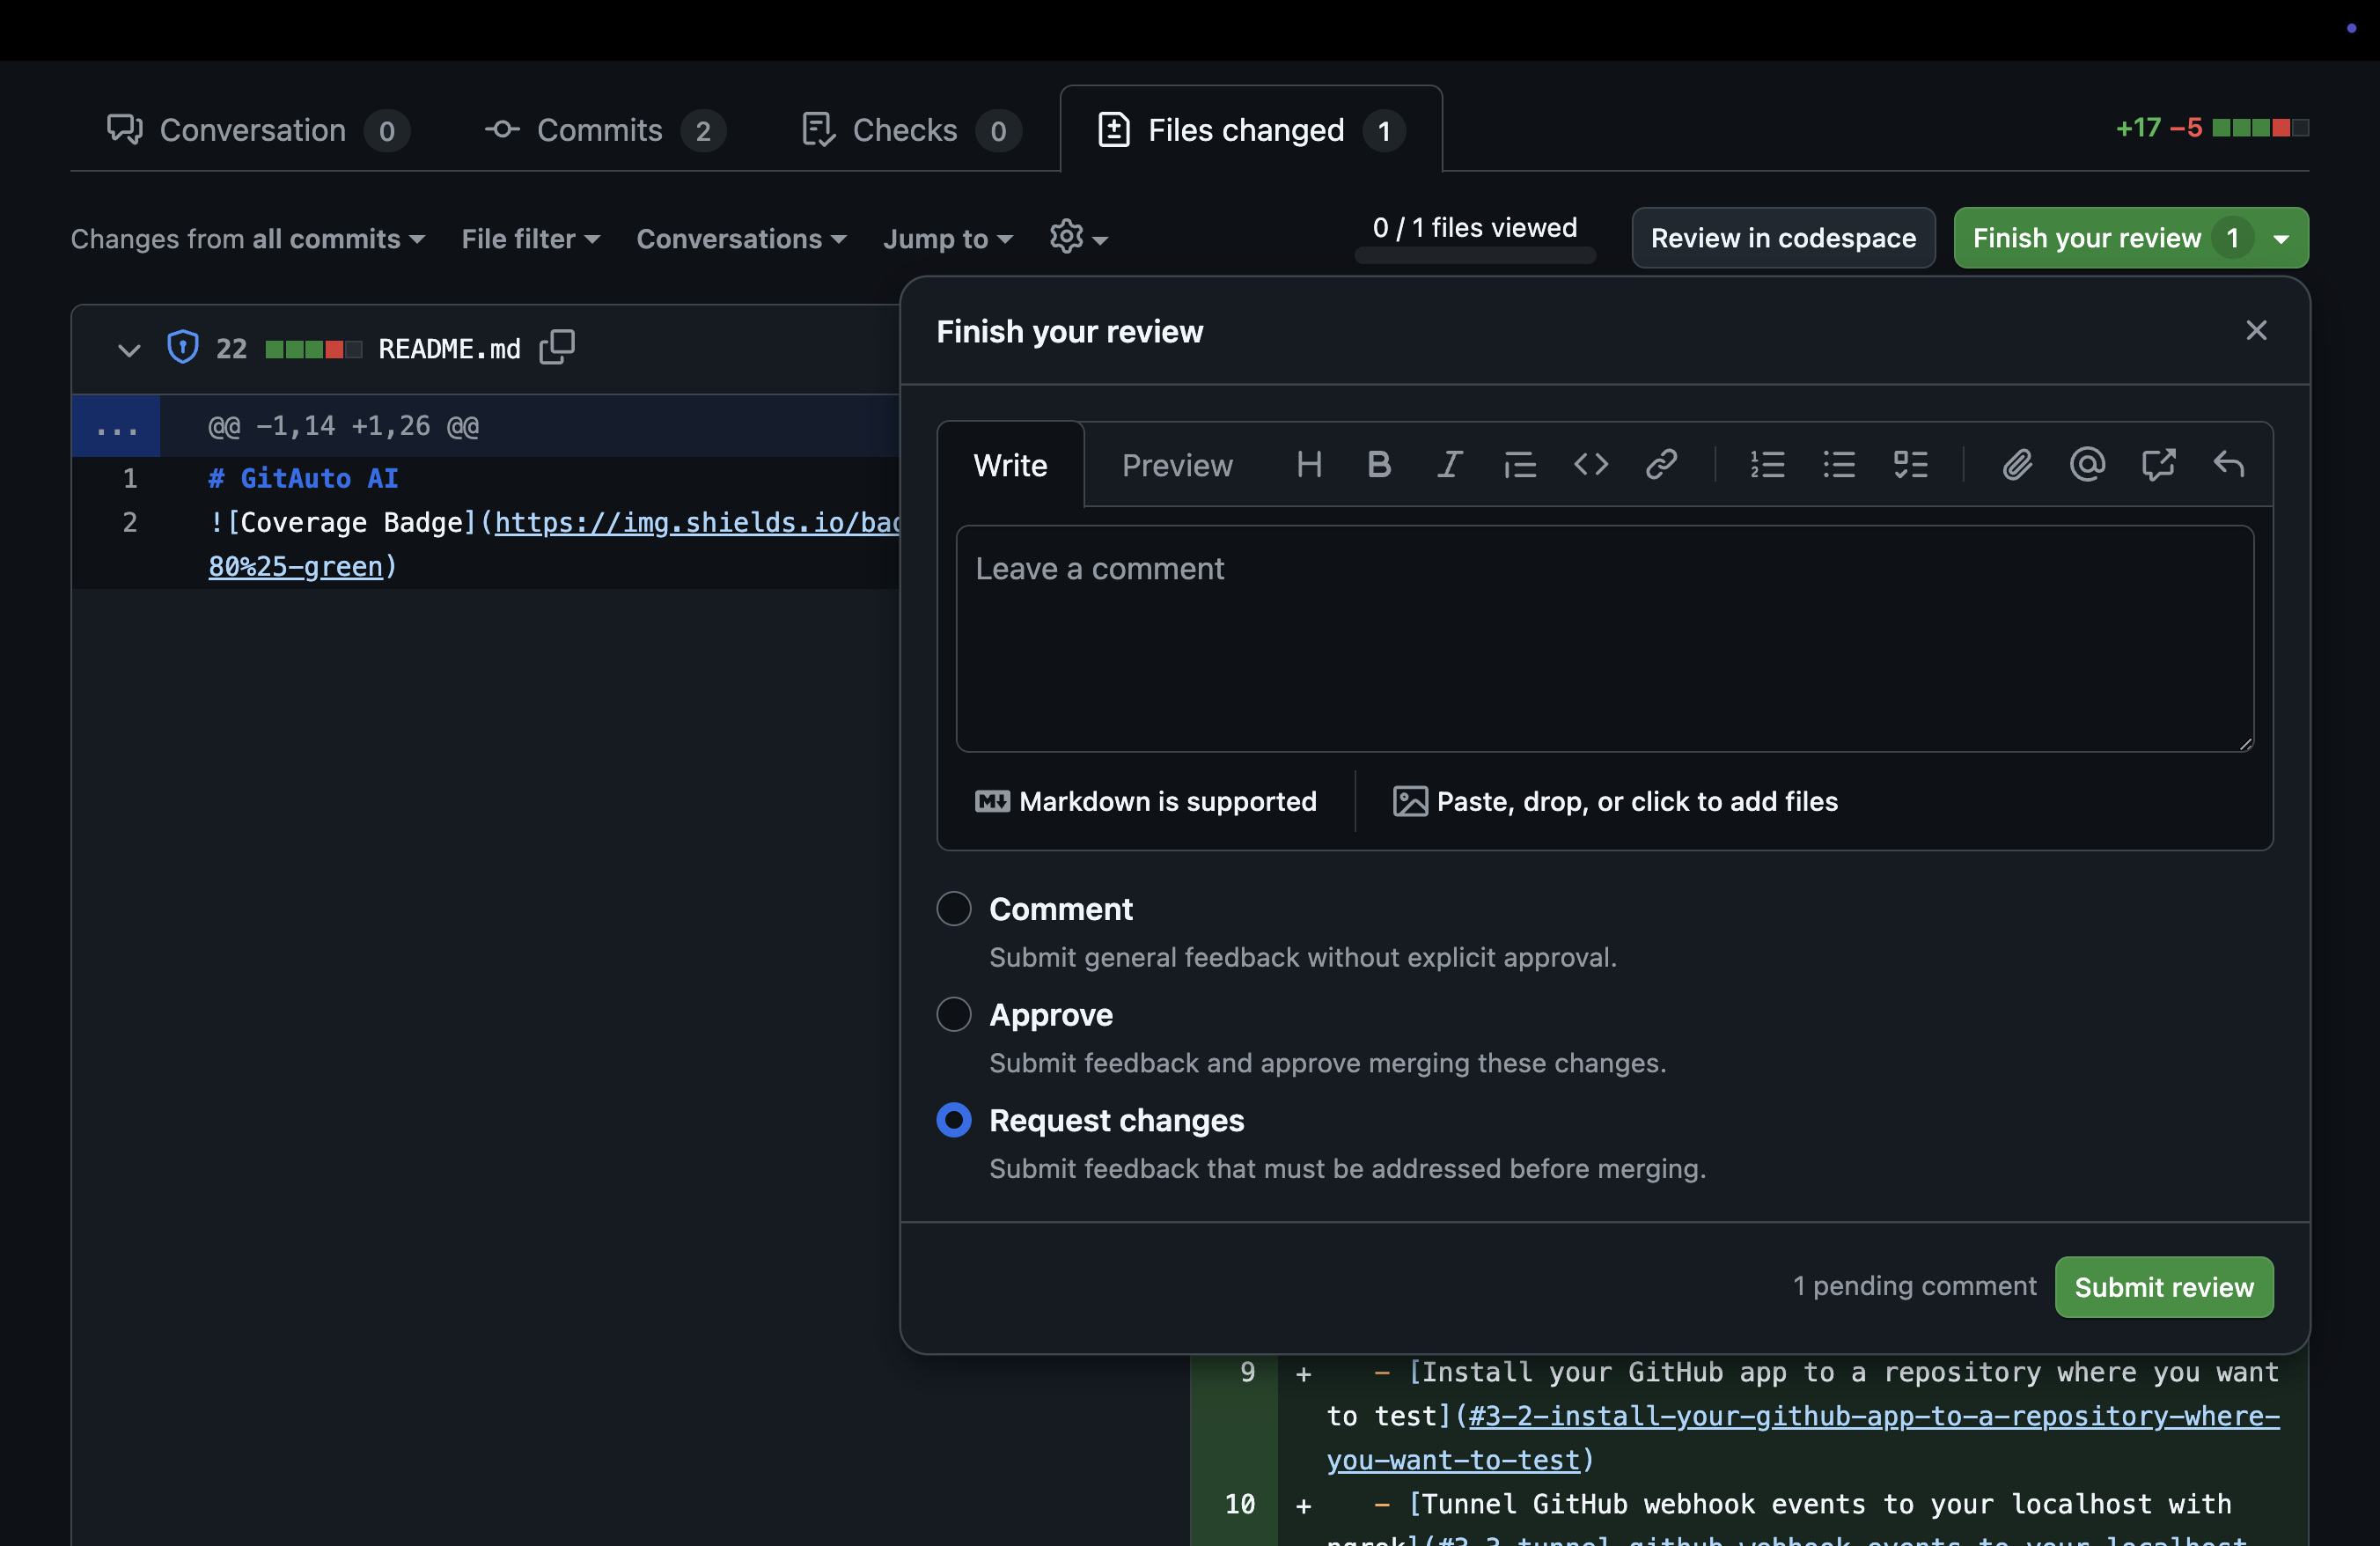Select the Request changes radio button
This screenshot has width=2380, height=1546.
pos(954,1119)
